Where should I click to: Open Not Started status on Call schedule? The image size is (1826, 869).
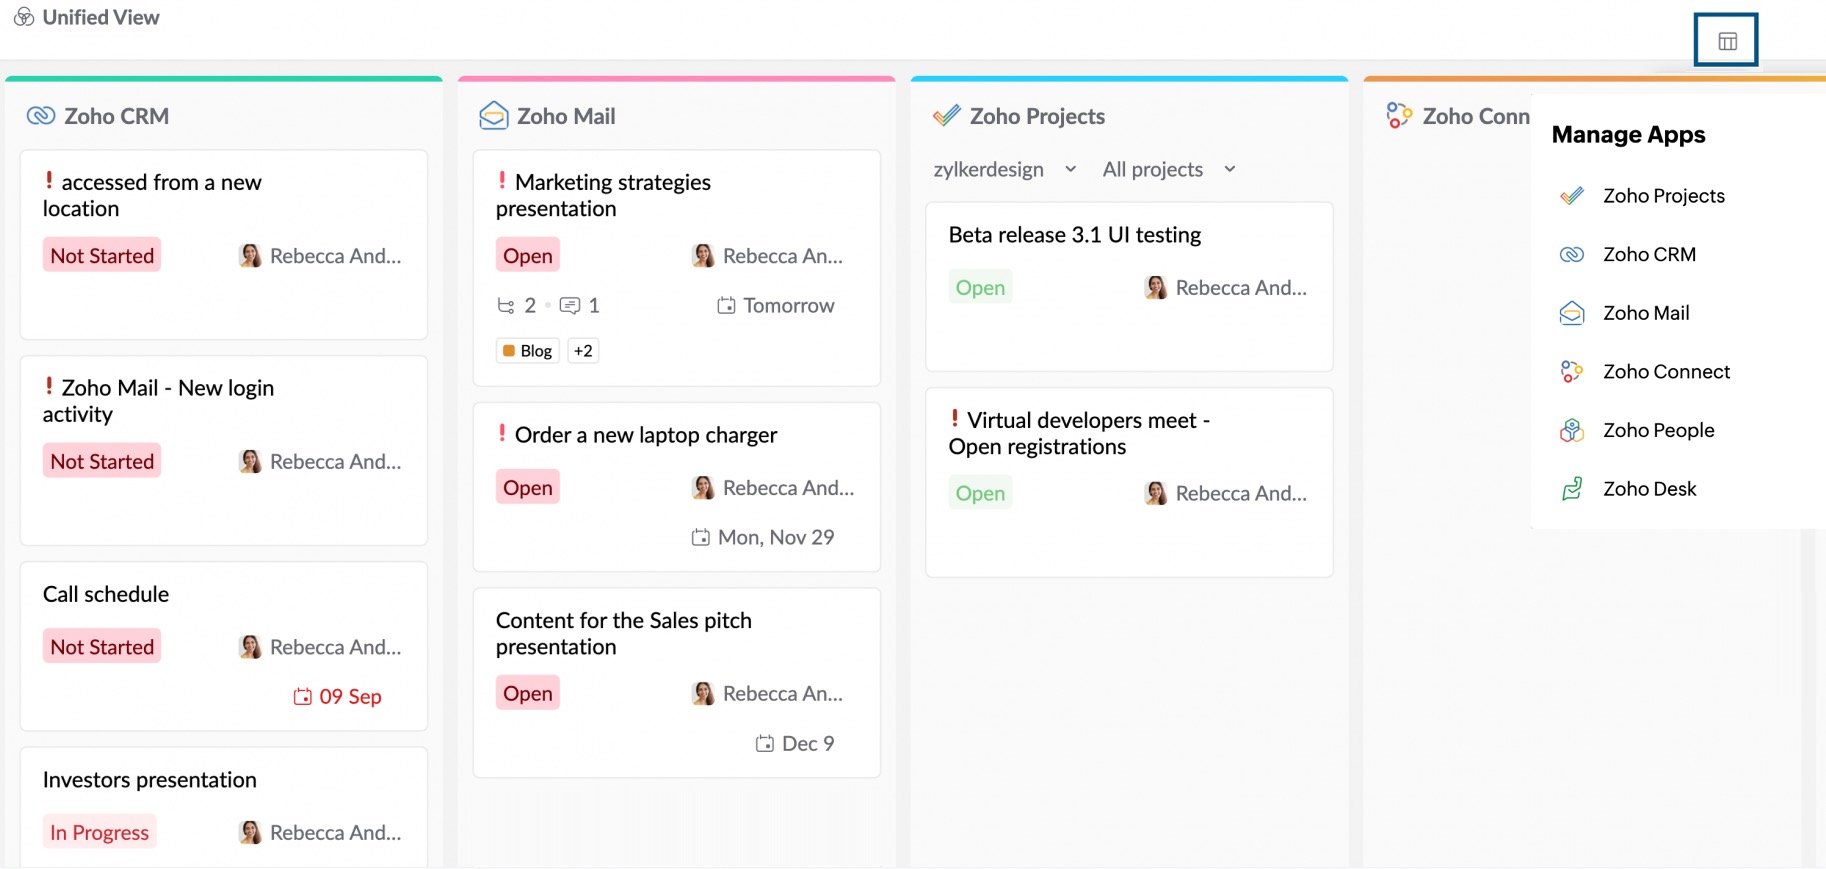point(102,647)
